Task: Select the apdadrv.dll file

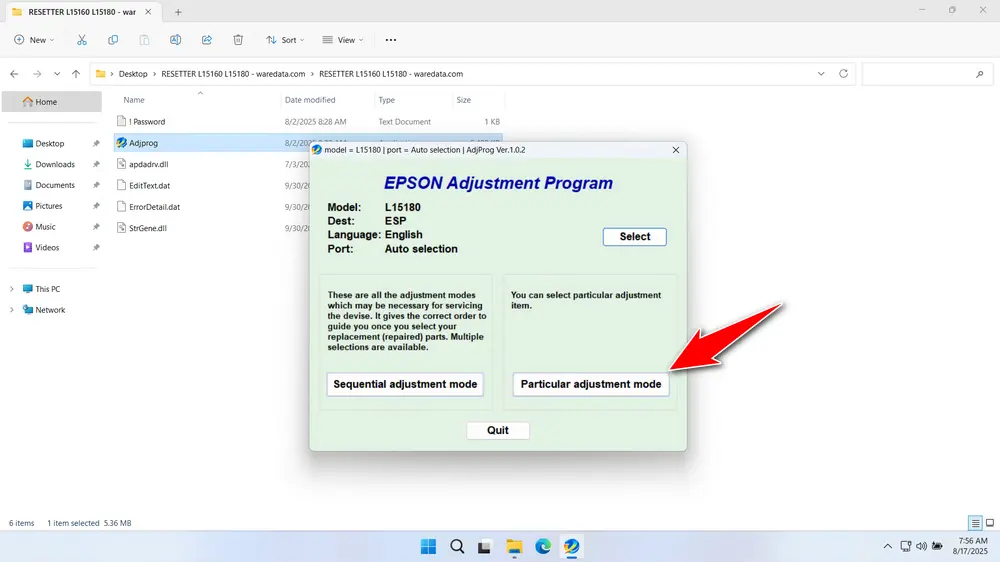Action: (x=148, y=165)
